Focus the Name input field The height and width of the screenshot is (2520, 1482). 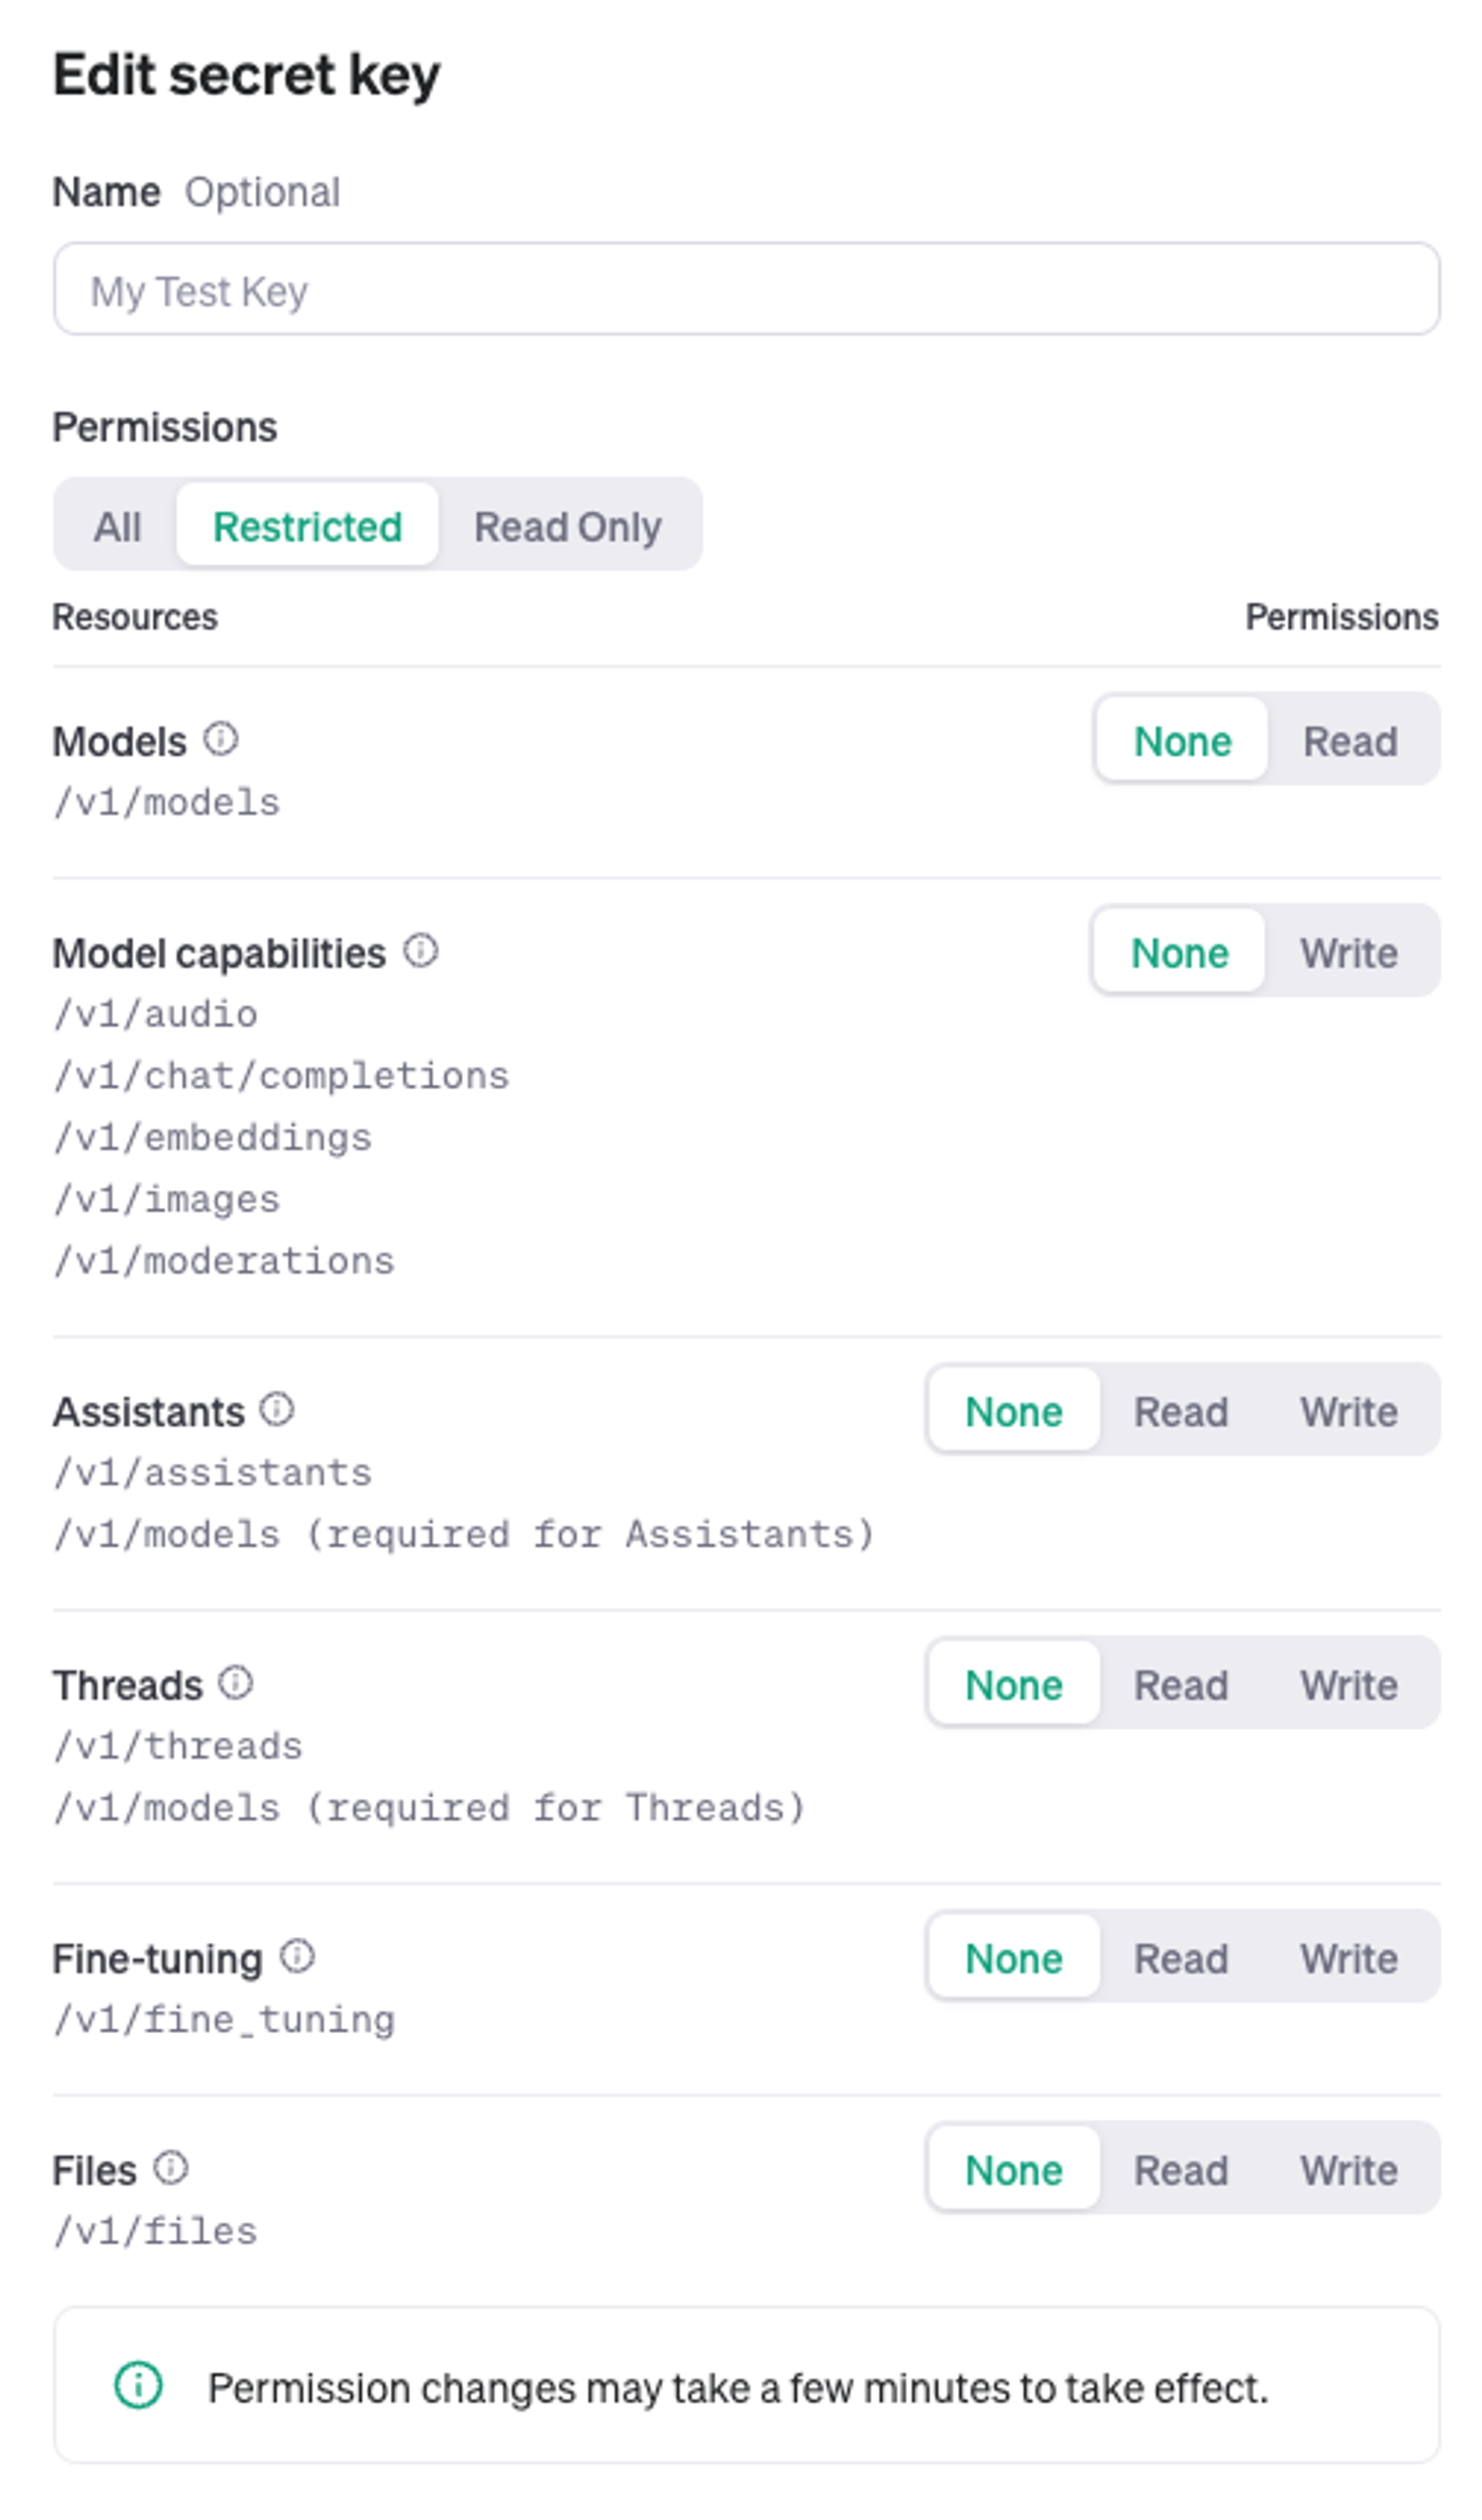tap(746, 290)
